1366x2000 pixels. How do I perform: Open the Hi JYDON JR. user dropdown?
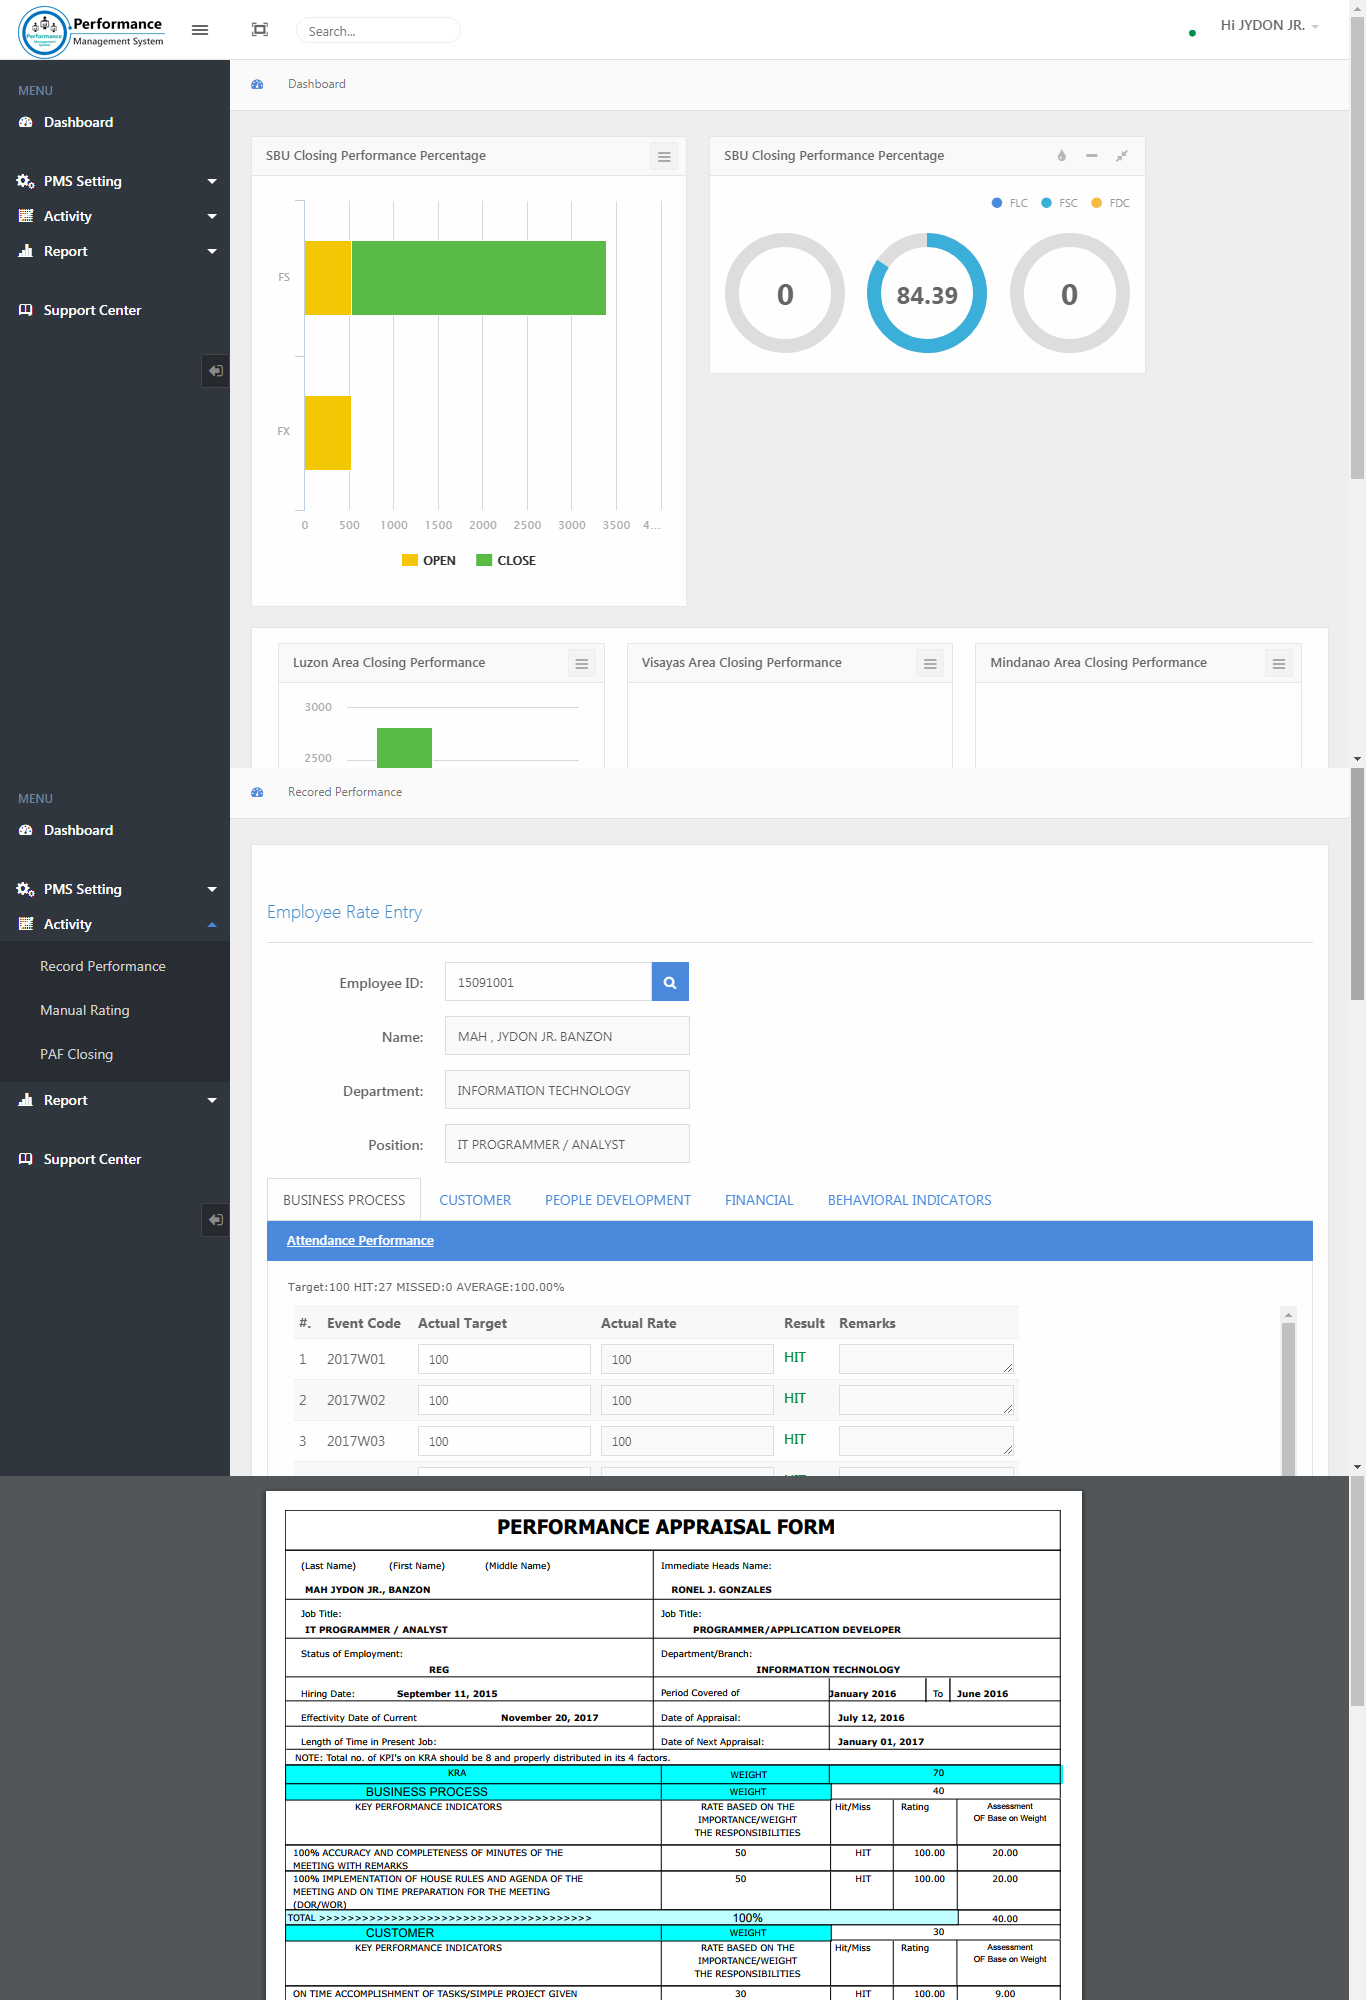coord(1269,26)
